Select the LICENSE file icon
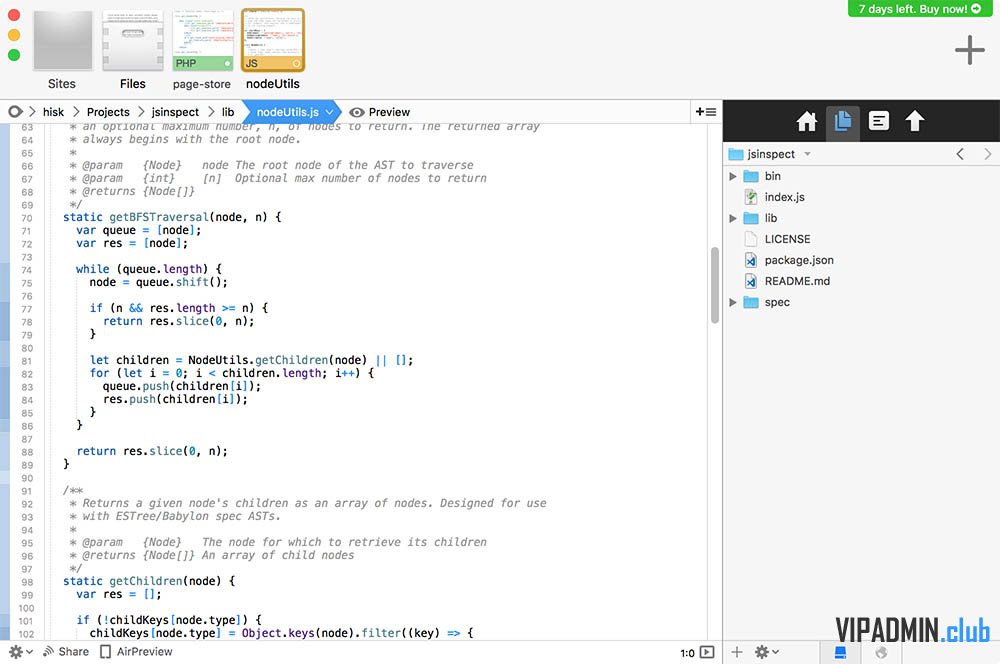The height and width of the screenshot is (664, 1000). pyautogui.click(x=751, y=239)
